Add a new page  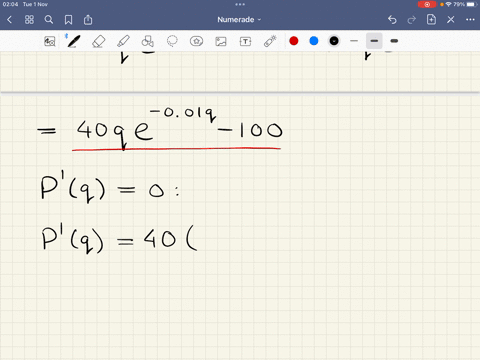[x=431, y=20]
